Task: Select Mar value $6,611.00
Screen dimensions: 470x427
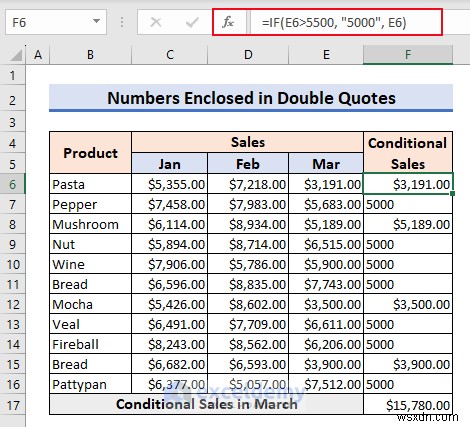Action: tap(326, 324)
